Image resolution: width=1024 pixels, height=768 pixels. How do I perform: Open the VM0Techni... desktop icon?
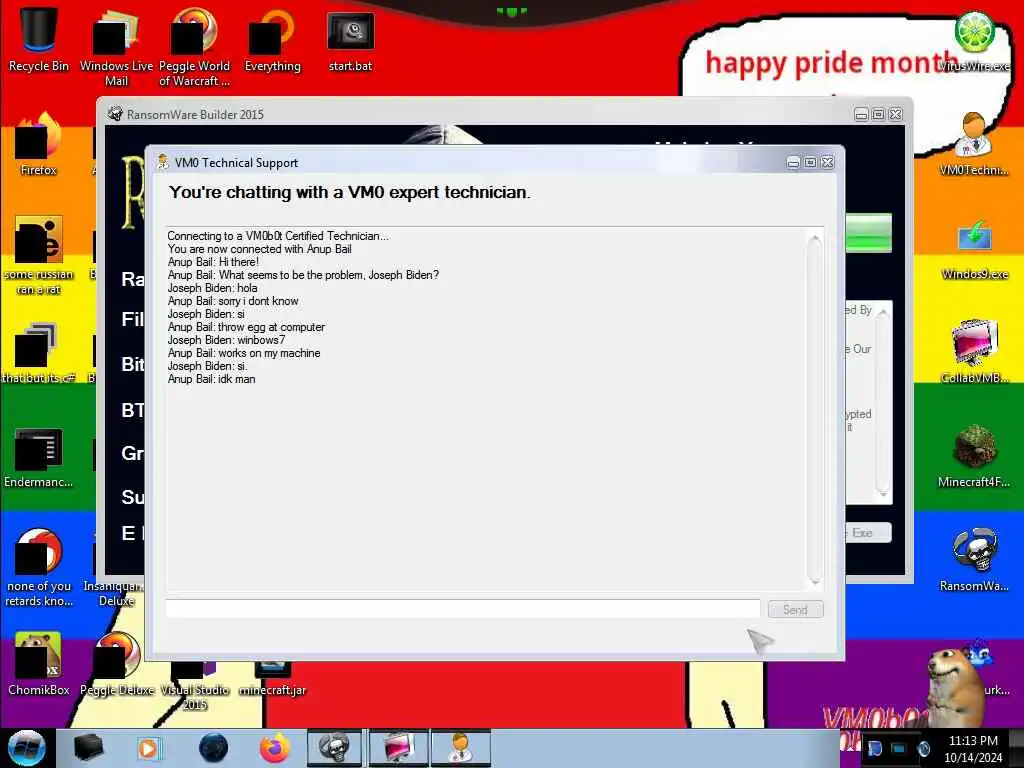coord(974,144)
